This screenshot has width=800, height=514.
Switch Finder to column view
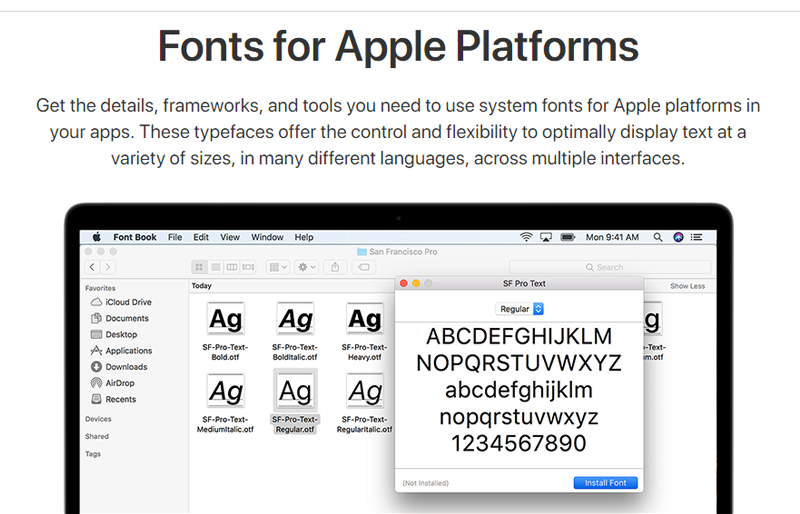point(232,267)
